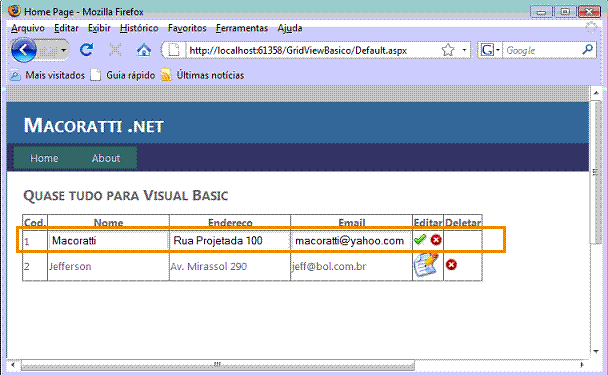Image resolution: width=608 pixels, height=375 pixels.
Task: Click the Home navigation tab
Action: click(x=44, y=158)
